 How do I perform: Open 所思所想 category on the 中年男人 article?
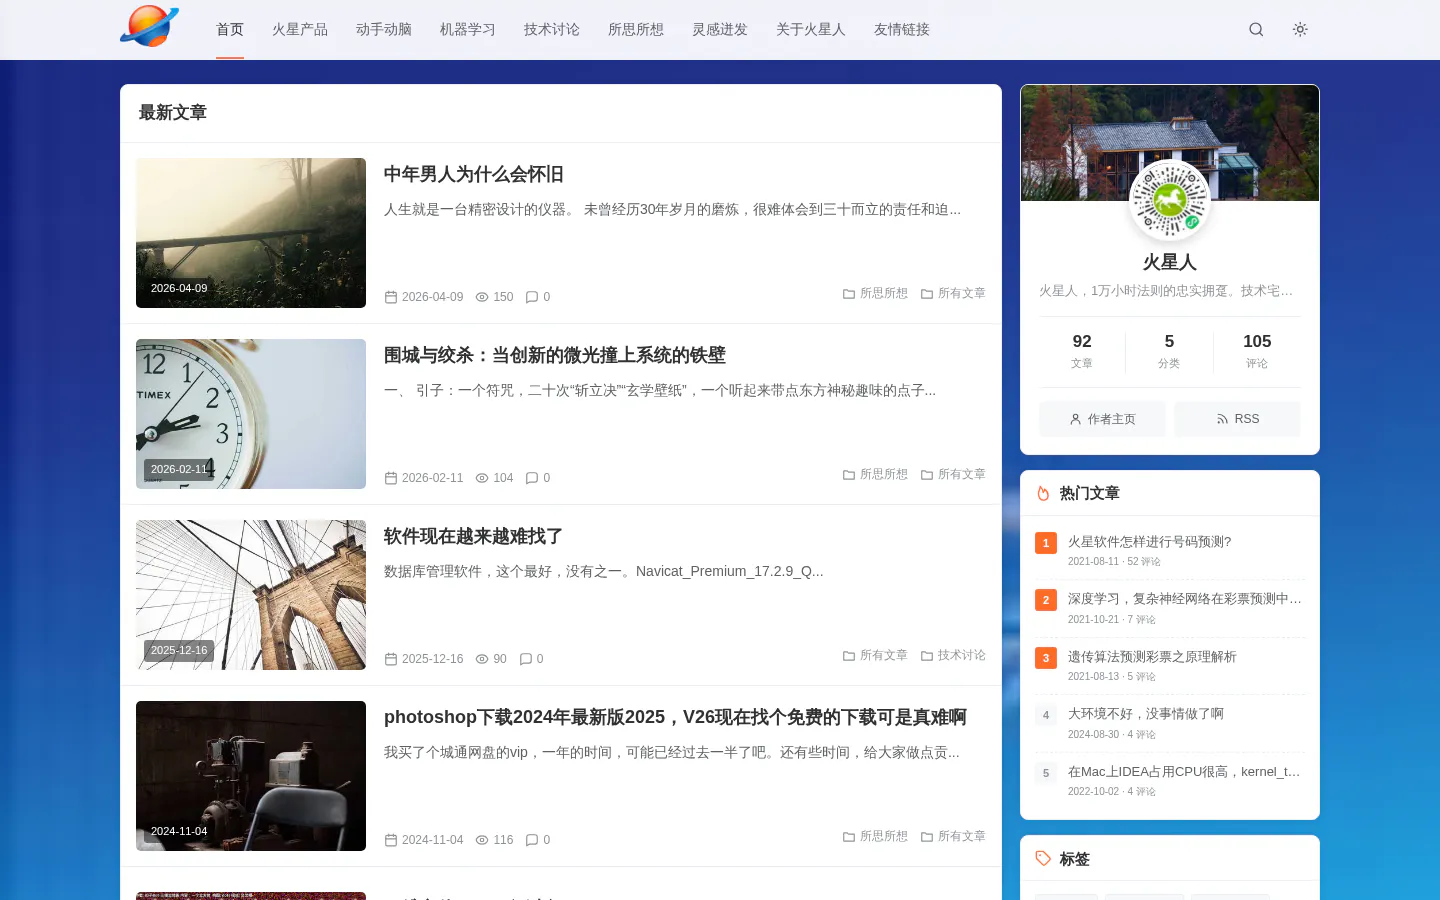[875, 294]
